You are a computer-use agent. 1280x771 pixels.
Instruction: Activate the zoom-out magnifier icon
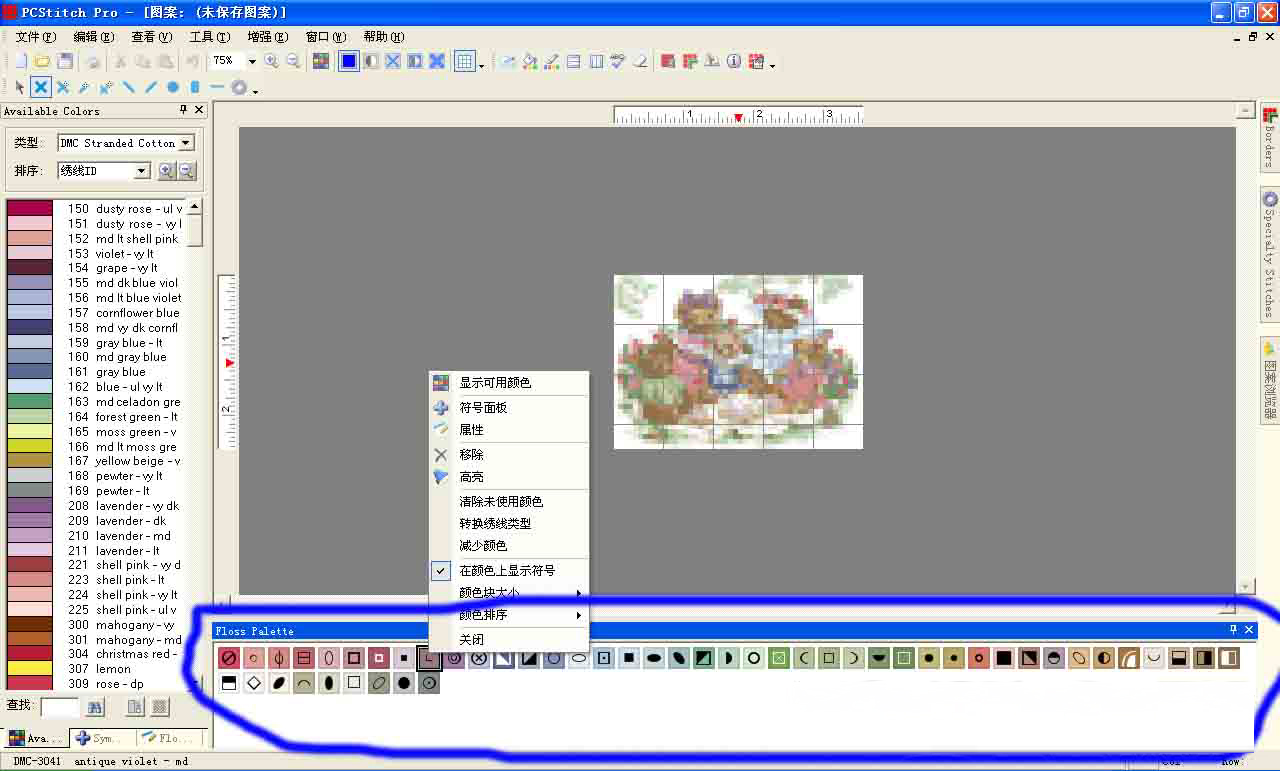click(x=291, y=61)
